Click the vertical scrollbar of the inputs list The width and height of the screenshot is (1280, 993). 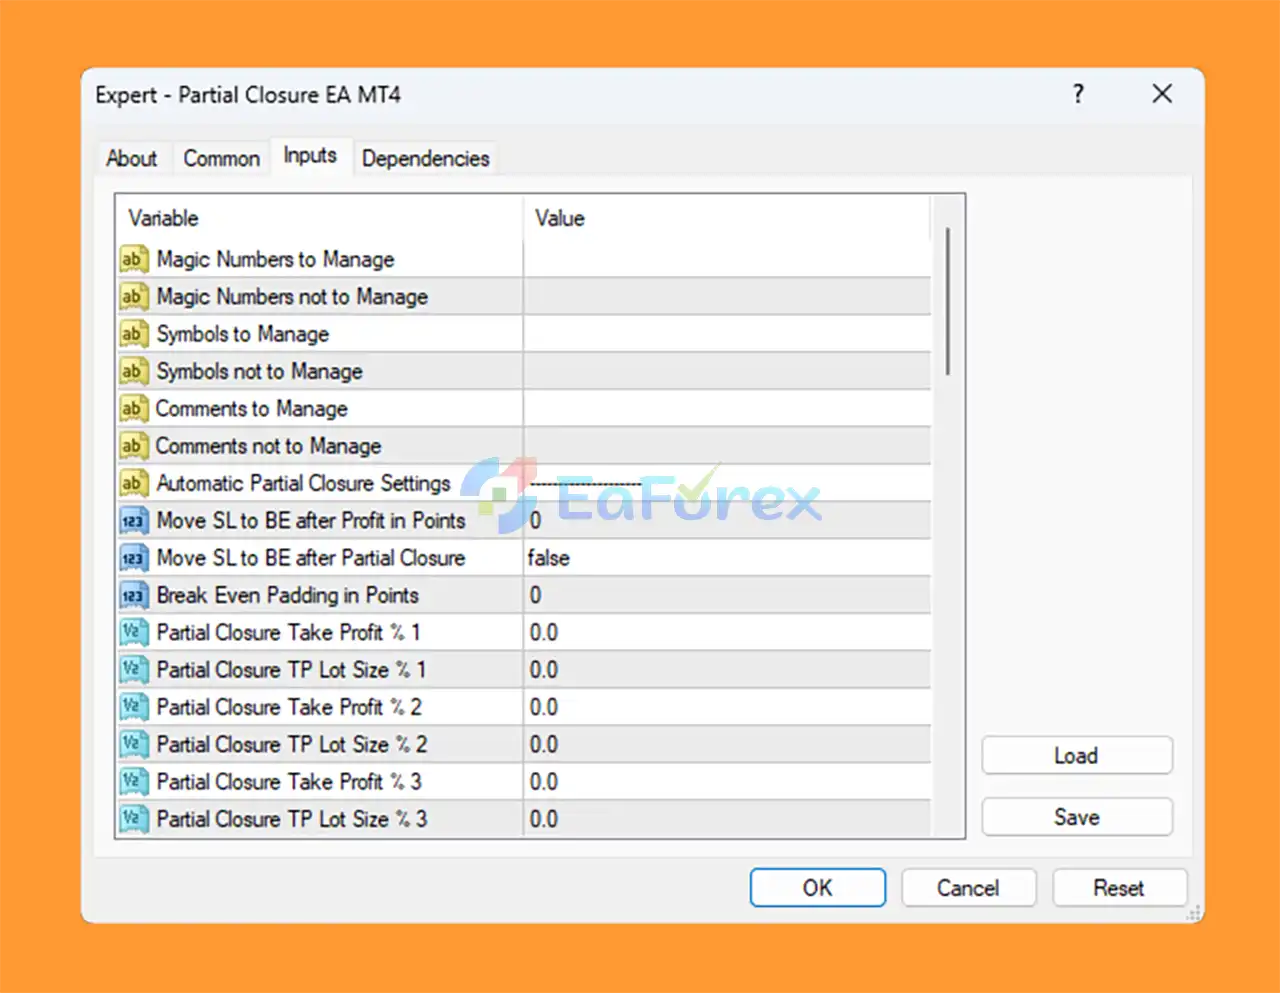point(947,302)
